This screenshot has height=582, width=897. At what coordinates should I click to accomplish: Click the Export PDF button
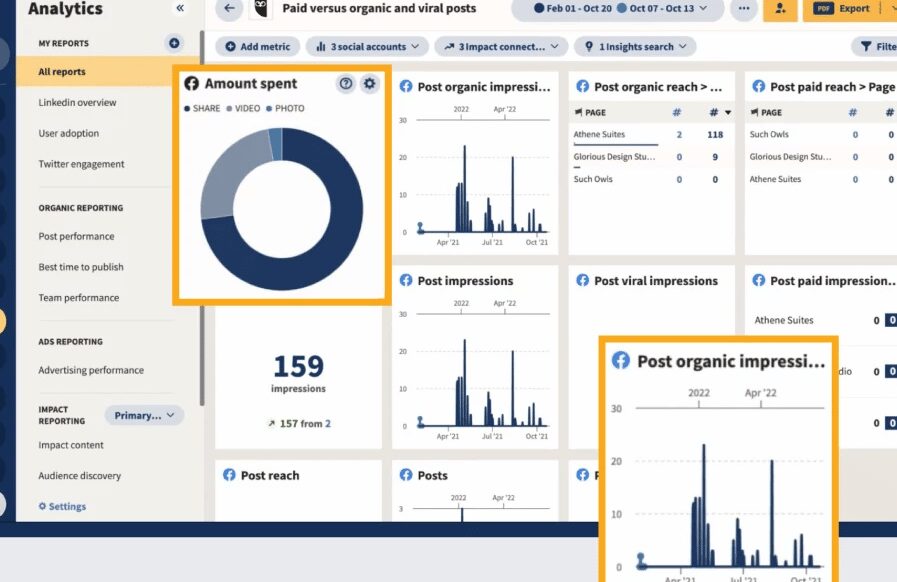[x=842, y=8]
